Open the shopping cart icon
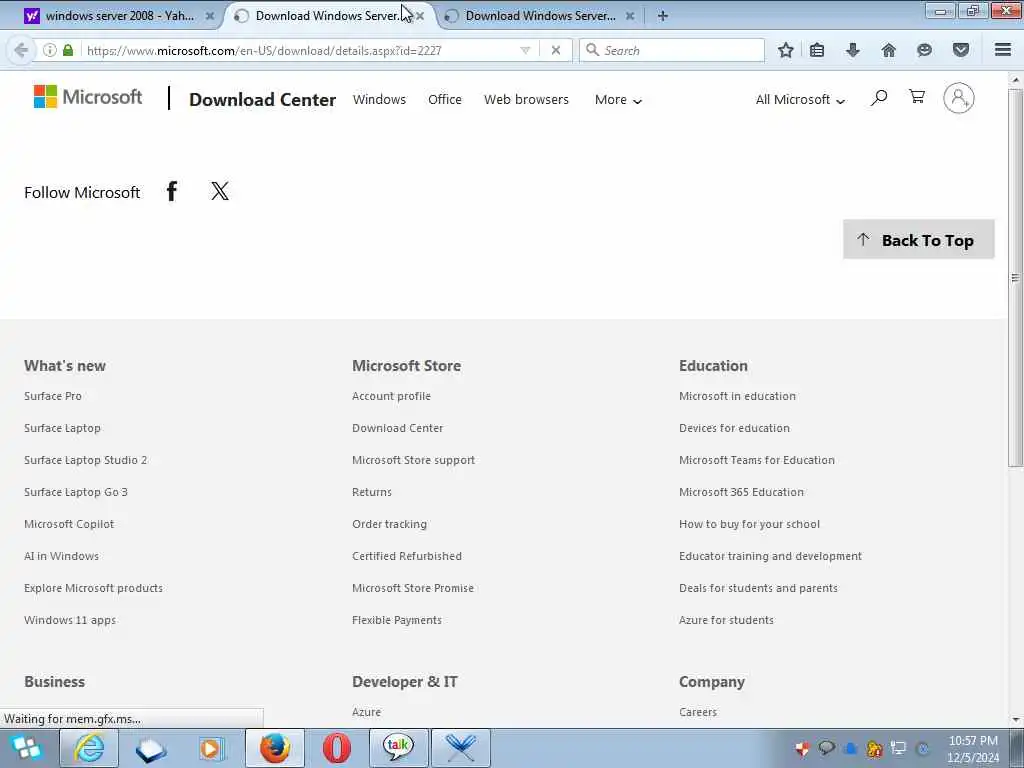The height and width of the screenshot is (768, 1024). [x=917, y=97]
